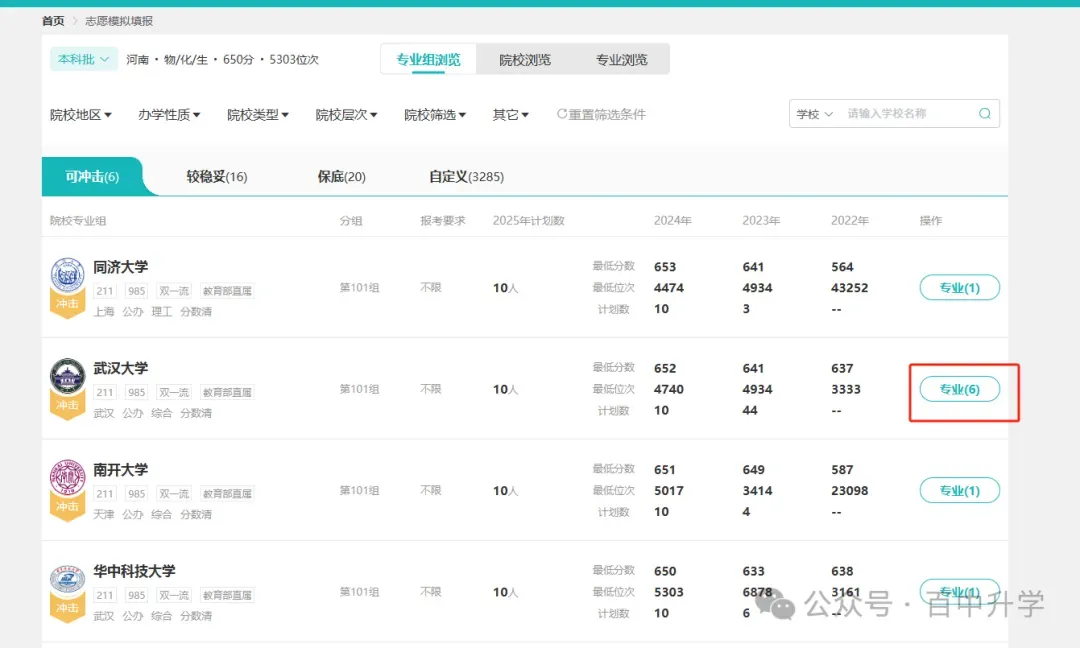Click the 2023年 column header
The height and width of the screenshot is (648, 1080).
[x=761, y=220]
